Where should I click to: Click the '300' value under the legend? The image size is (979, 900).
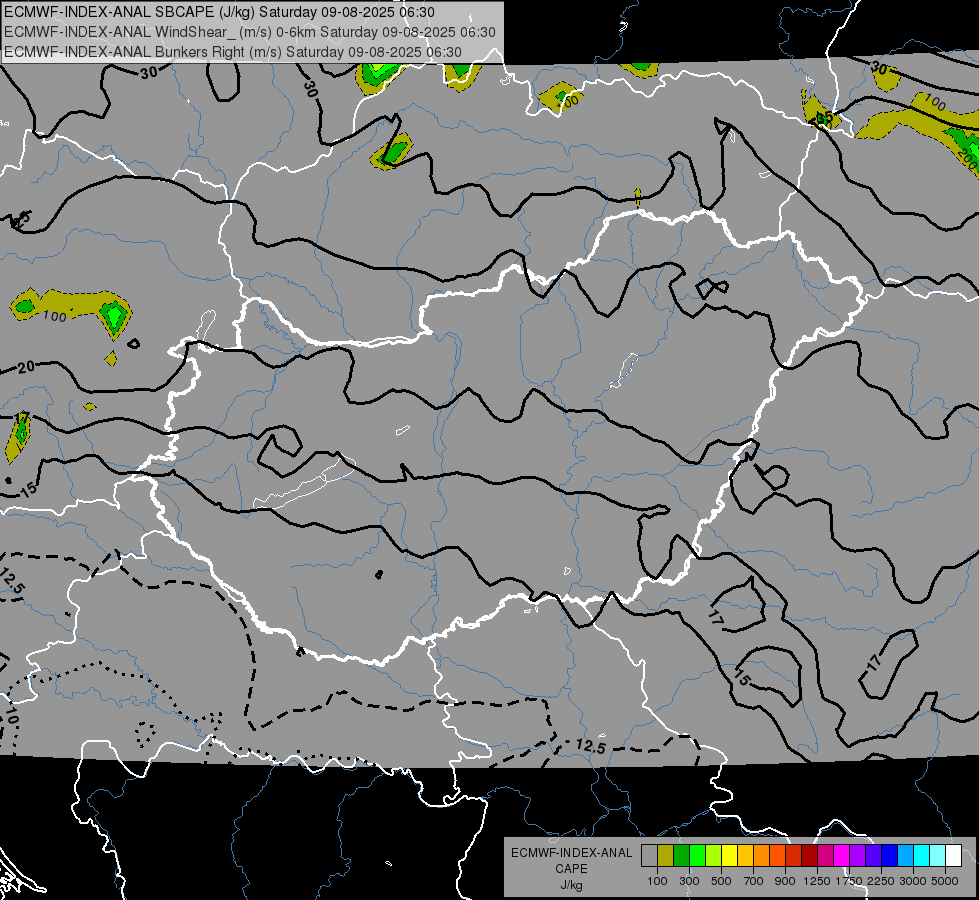pos(689,881)
